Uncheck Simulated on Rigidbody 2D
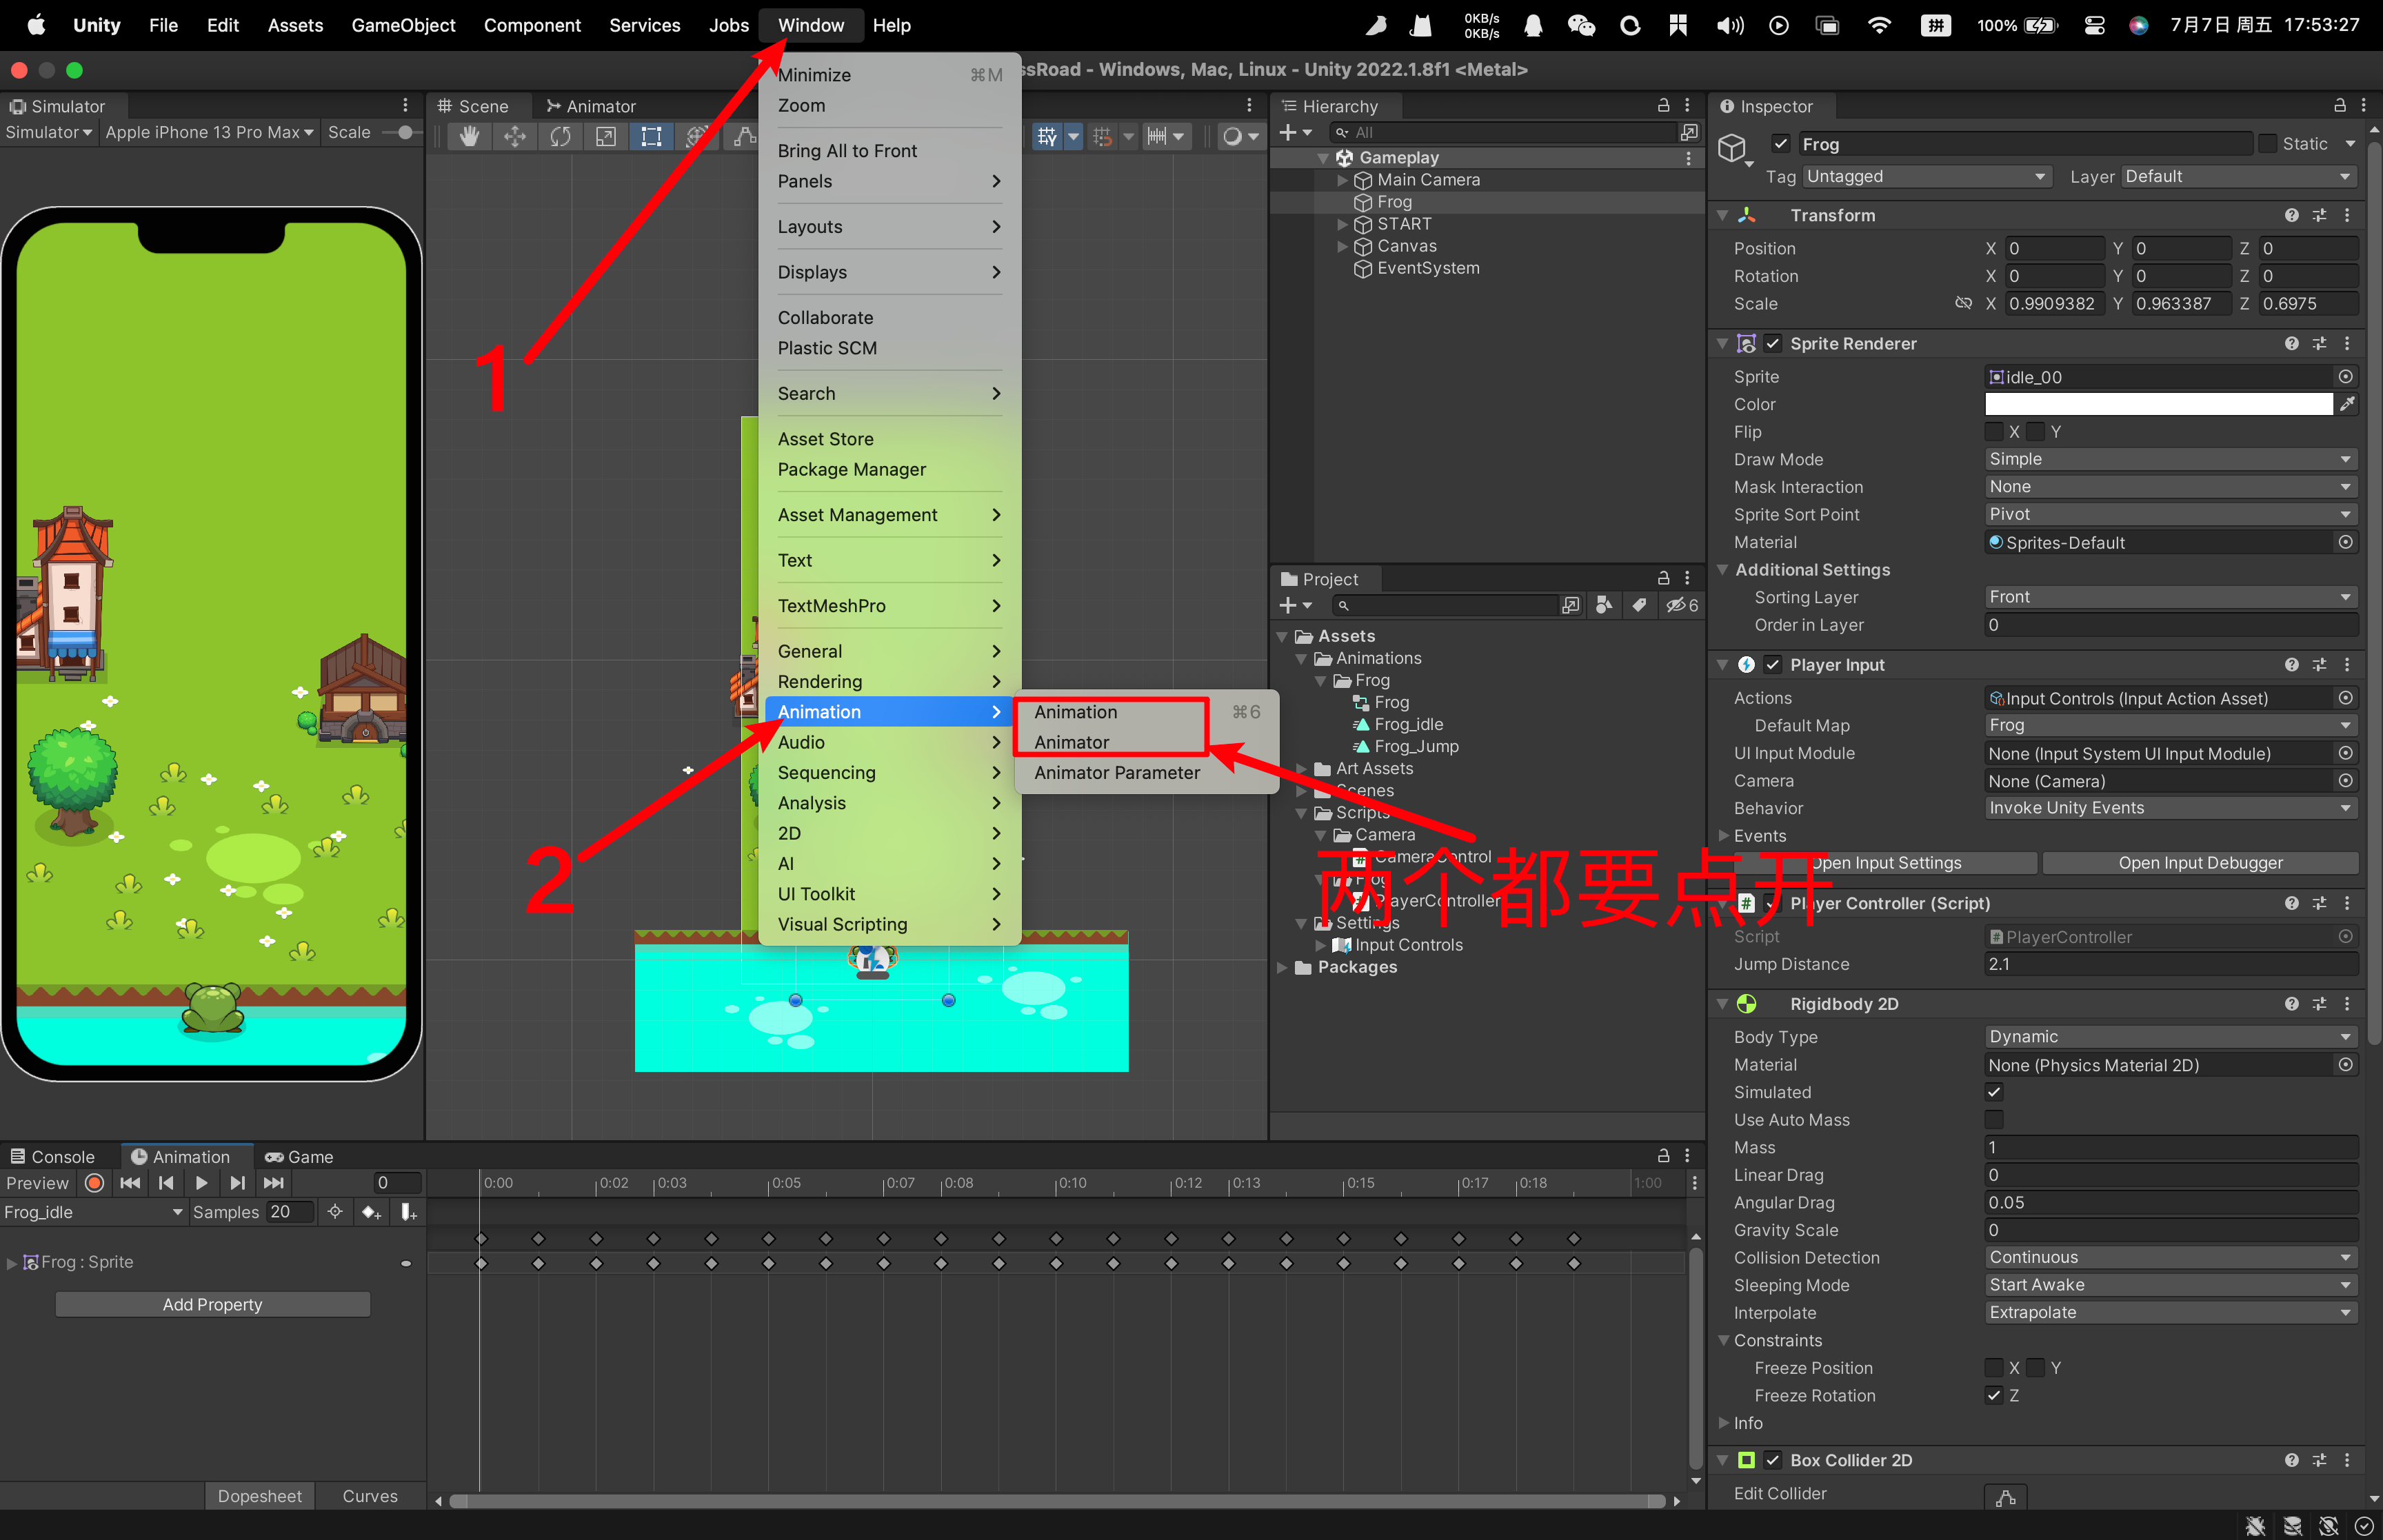The image size is (2383, 1540). coord(1994,1092)
